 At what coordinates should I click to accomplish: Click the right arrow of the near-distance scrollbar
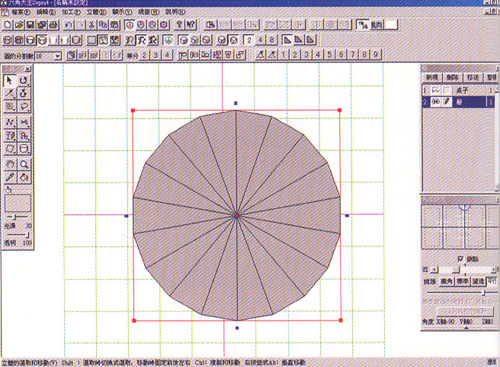[494, 269]
